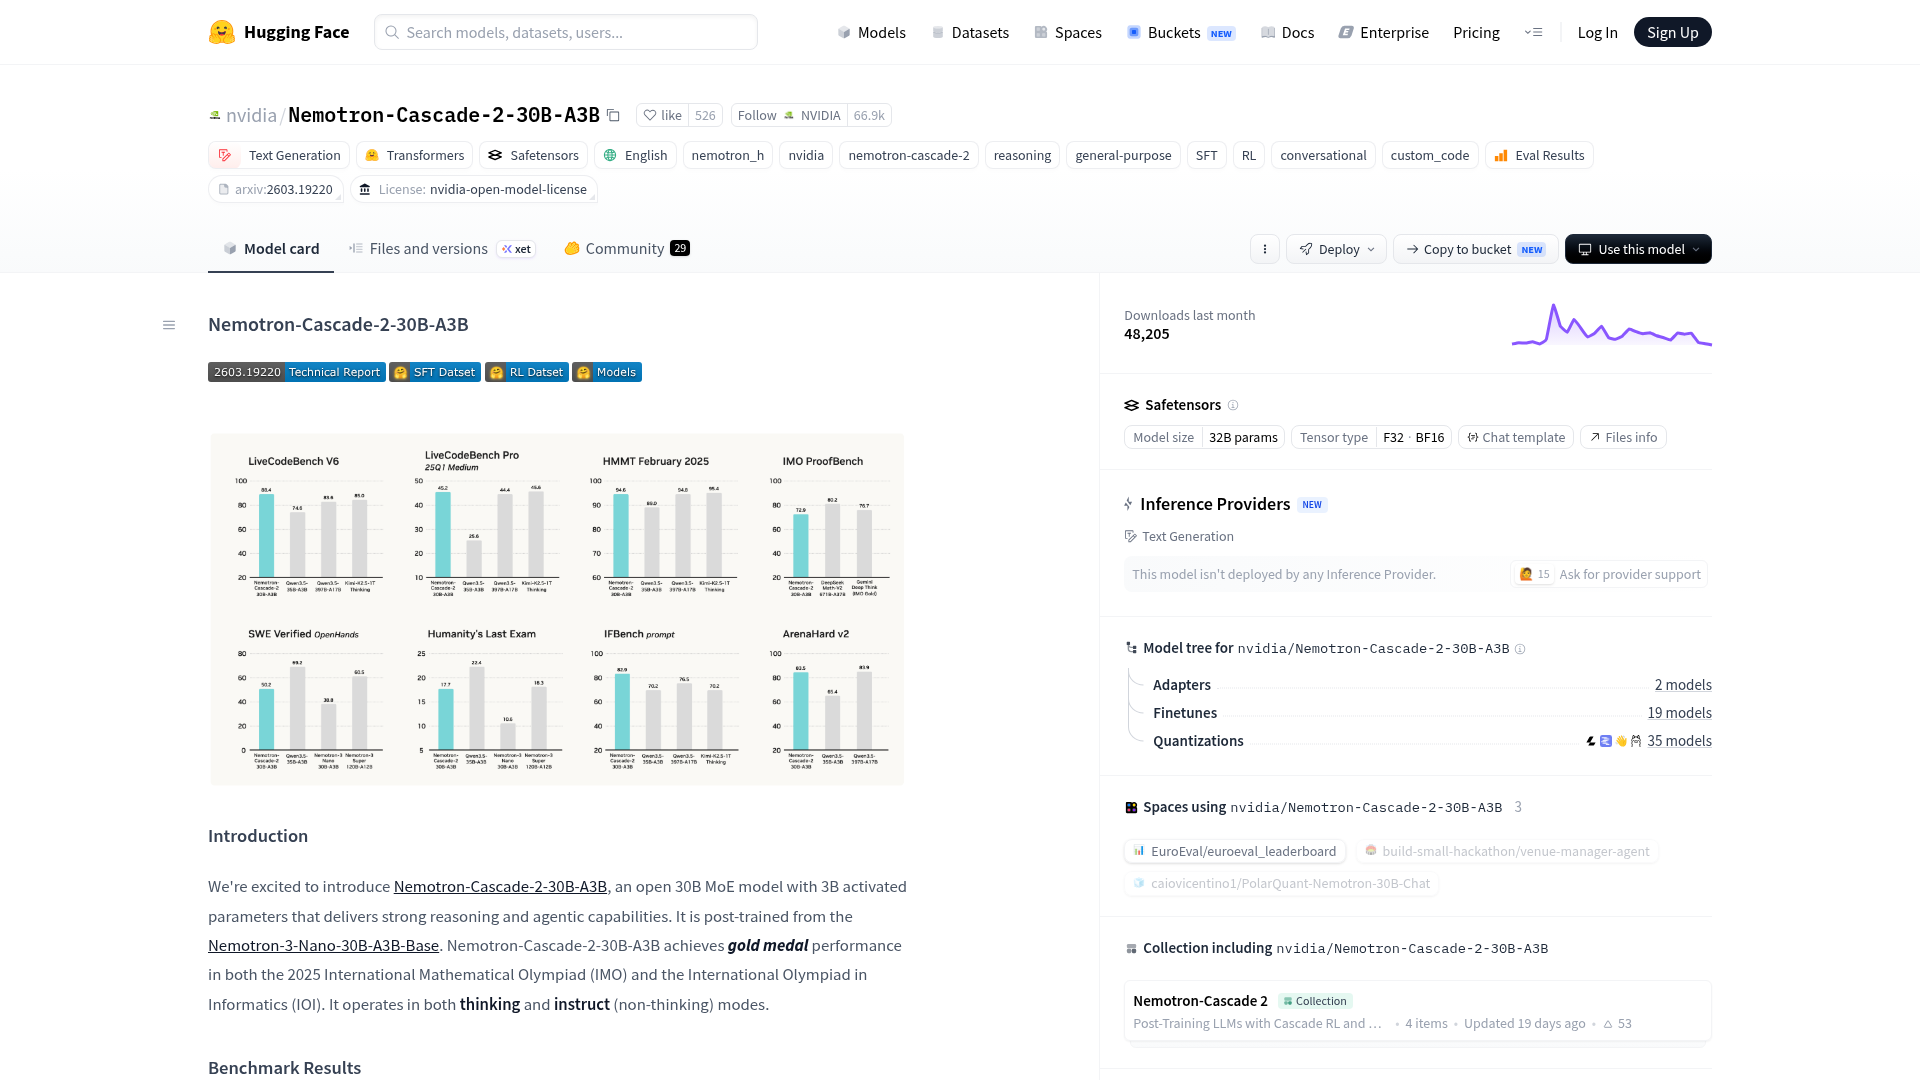This screenshot has height=1080, width=1920.
Task: Open Files info
Action: pyautogui.click(x=1623, y=437)
